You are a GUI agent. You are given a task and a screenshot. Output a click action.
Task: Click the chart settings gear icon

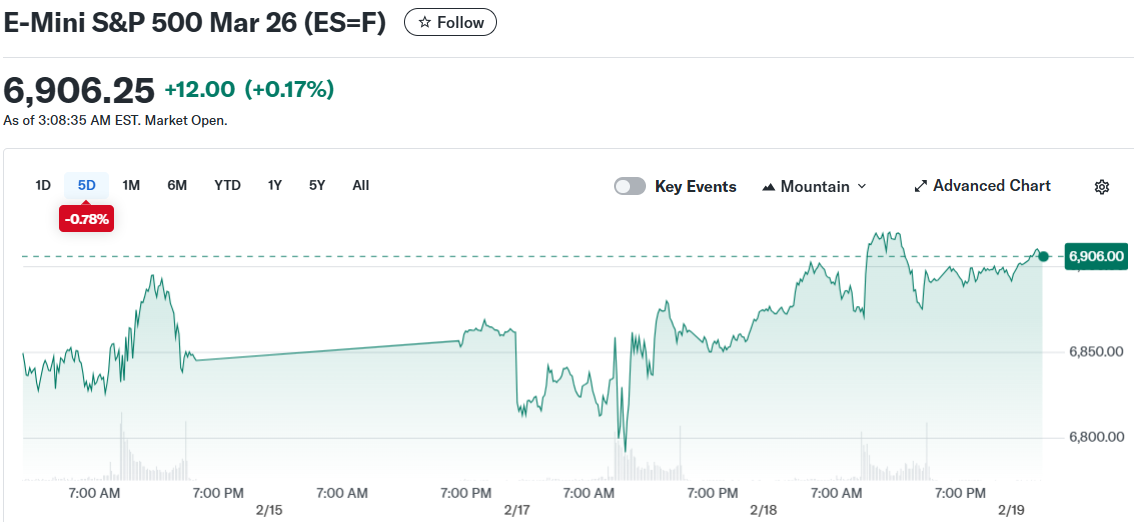(1102, 187)
